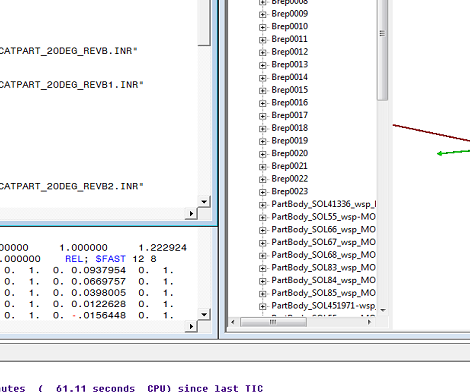This screenshot has width=470, height=392.
Task: Click the editor pane scroll down arrow
Action: 204,202
